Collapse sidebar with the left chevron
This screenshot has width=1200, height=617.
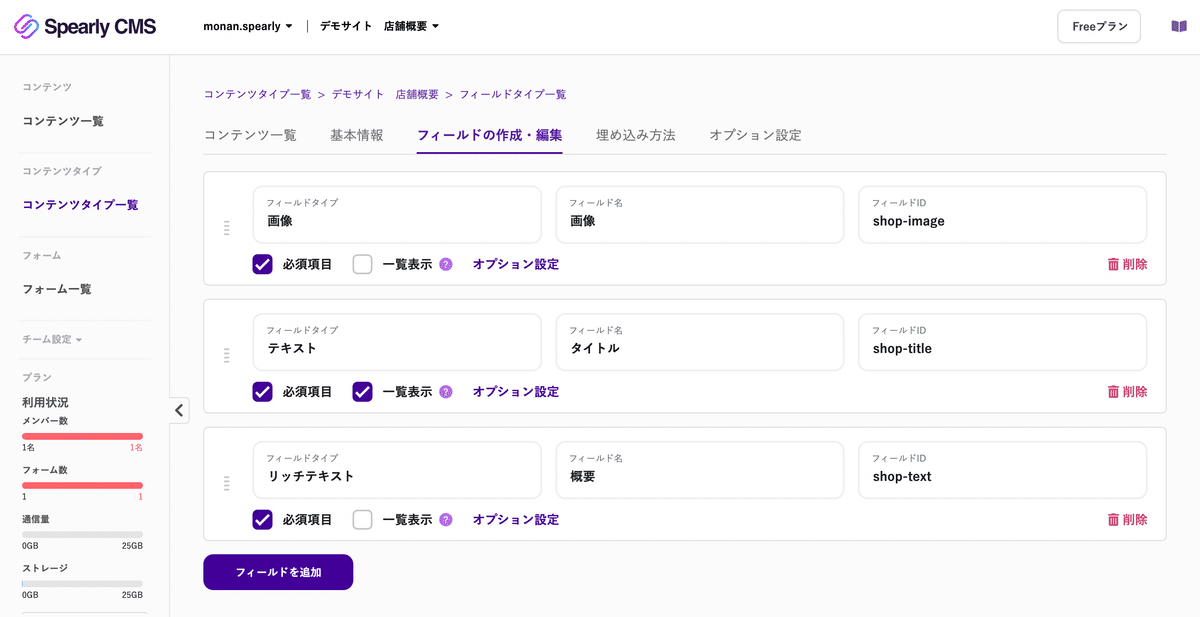pyautogui.click(x=179, y=410)
